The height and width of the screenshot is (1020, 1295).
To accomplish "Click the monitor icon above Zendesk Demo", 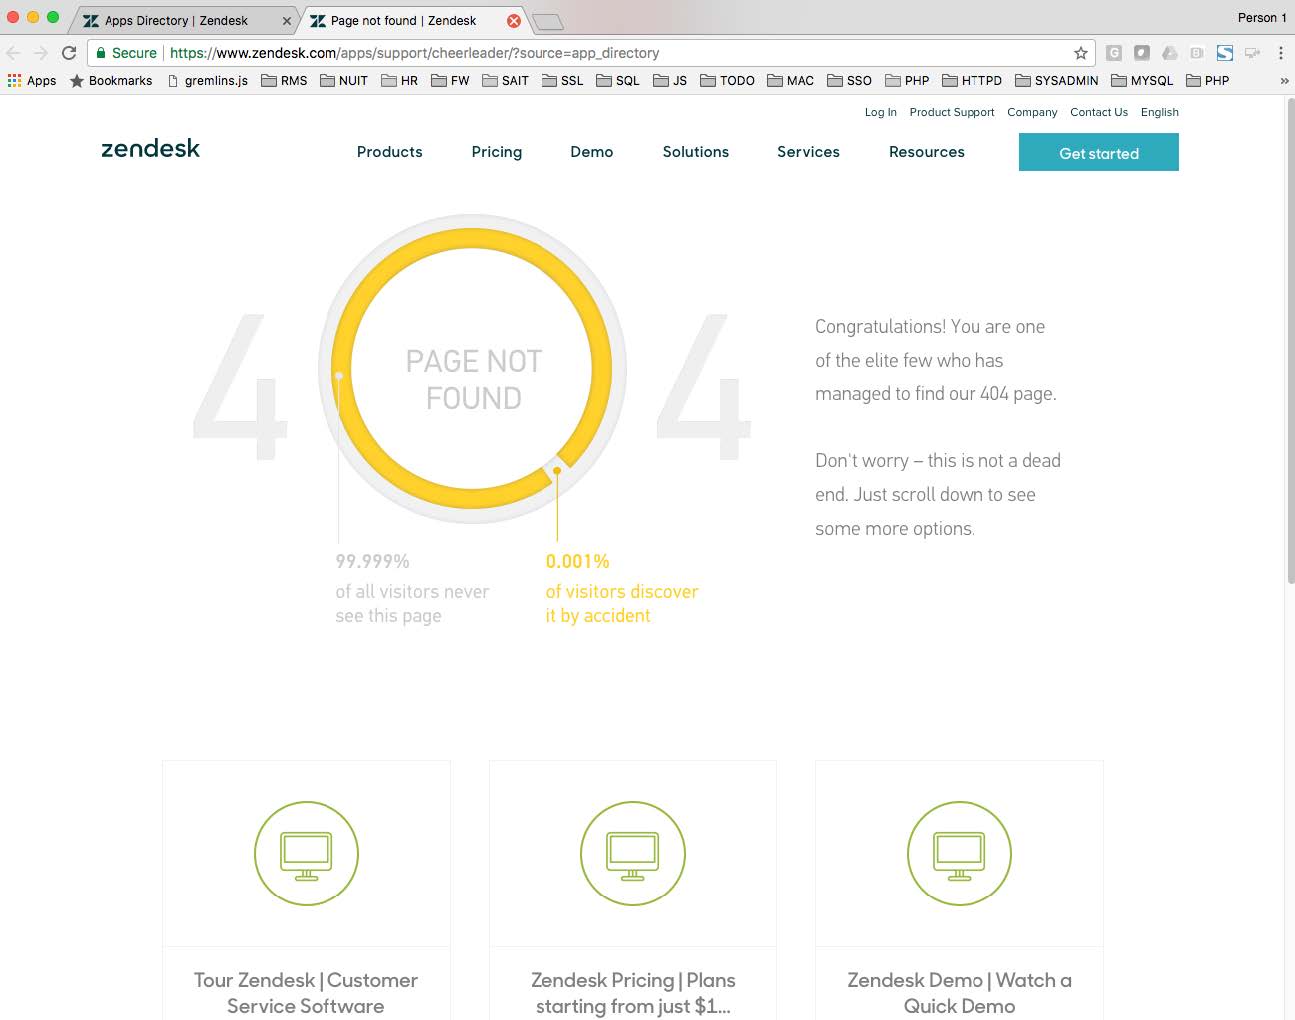I will (959, 854).
